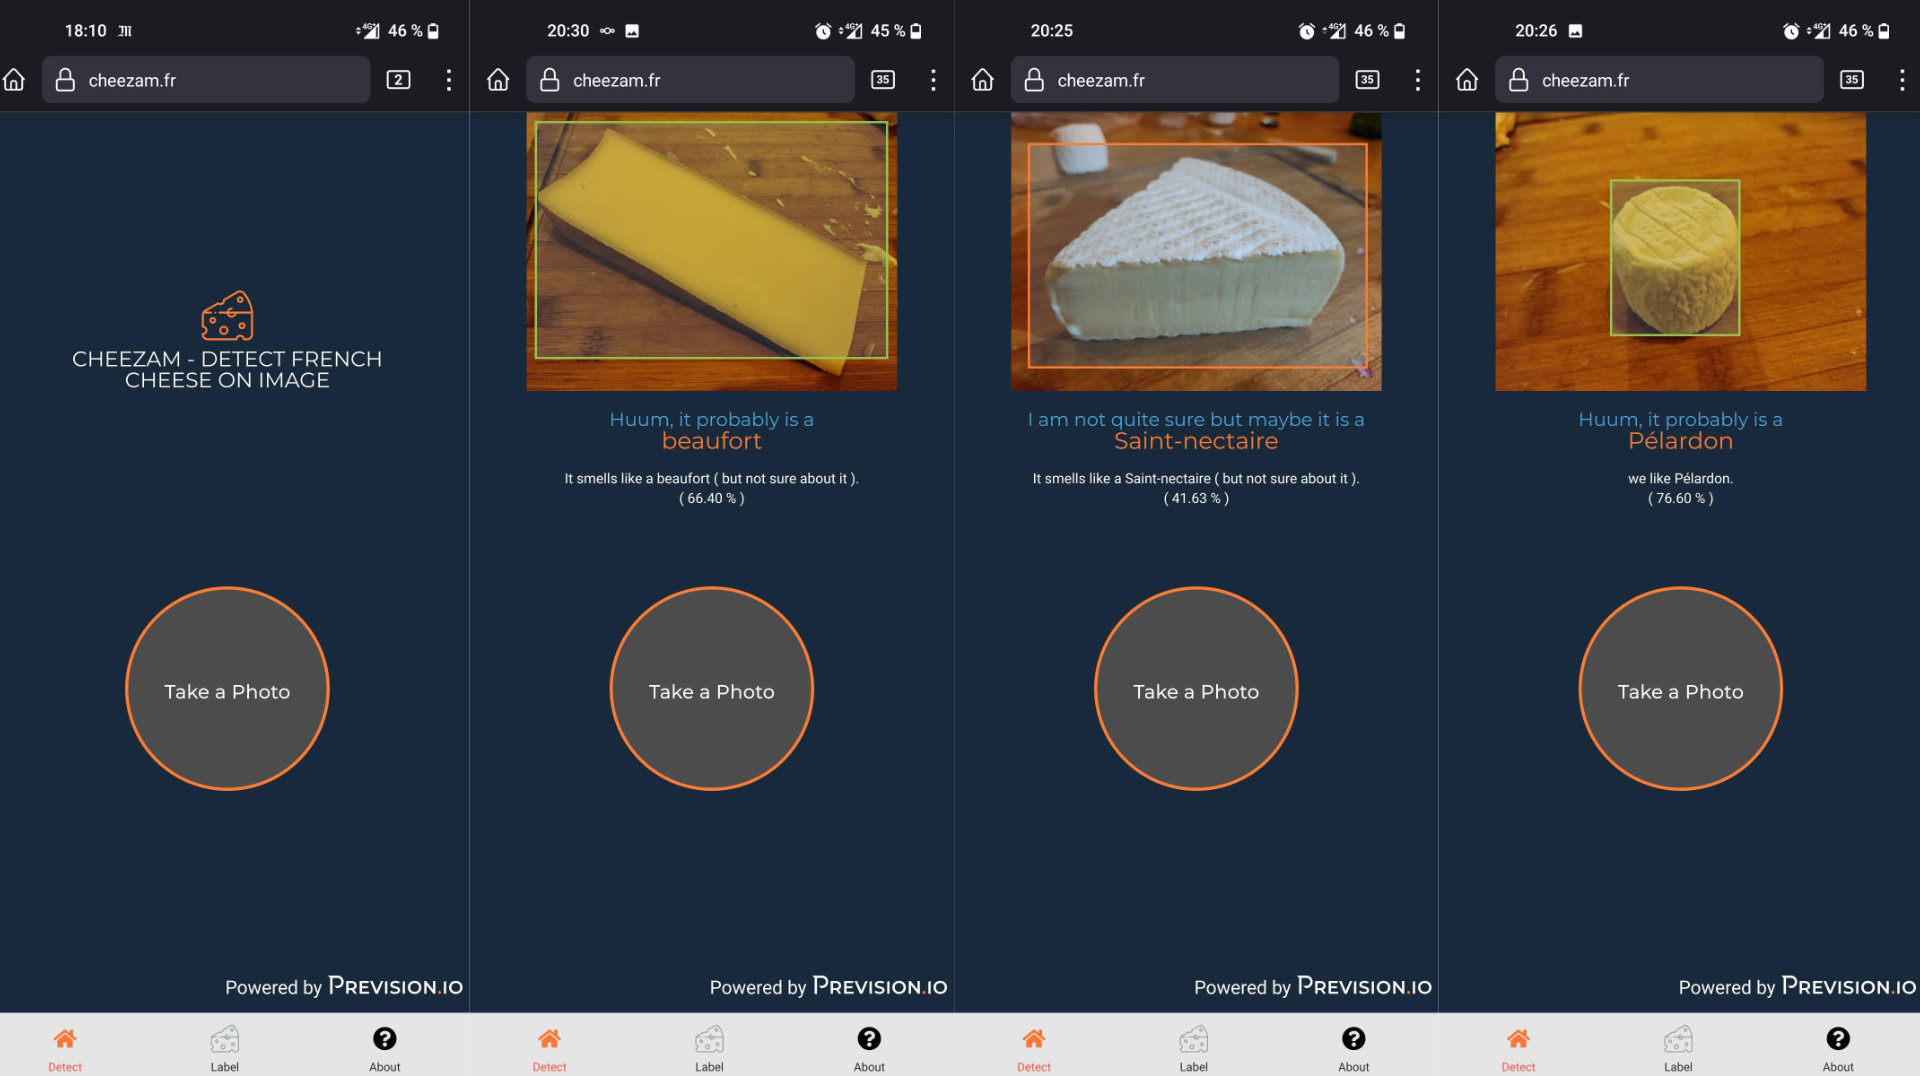Tap the beaufort cheese photo
This screenshot has height=1076, width=1920.
[712, 251]
